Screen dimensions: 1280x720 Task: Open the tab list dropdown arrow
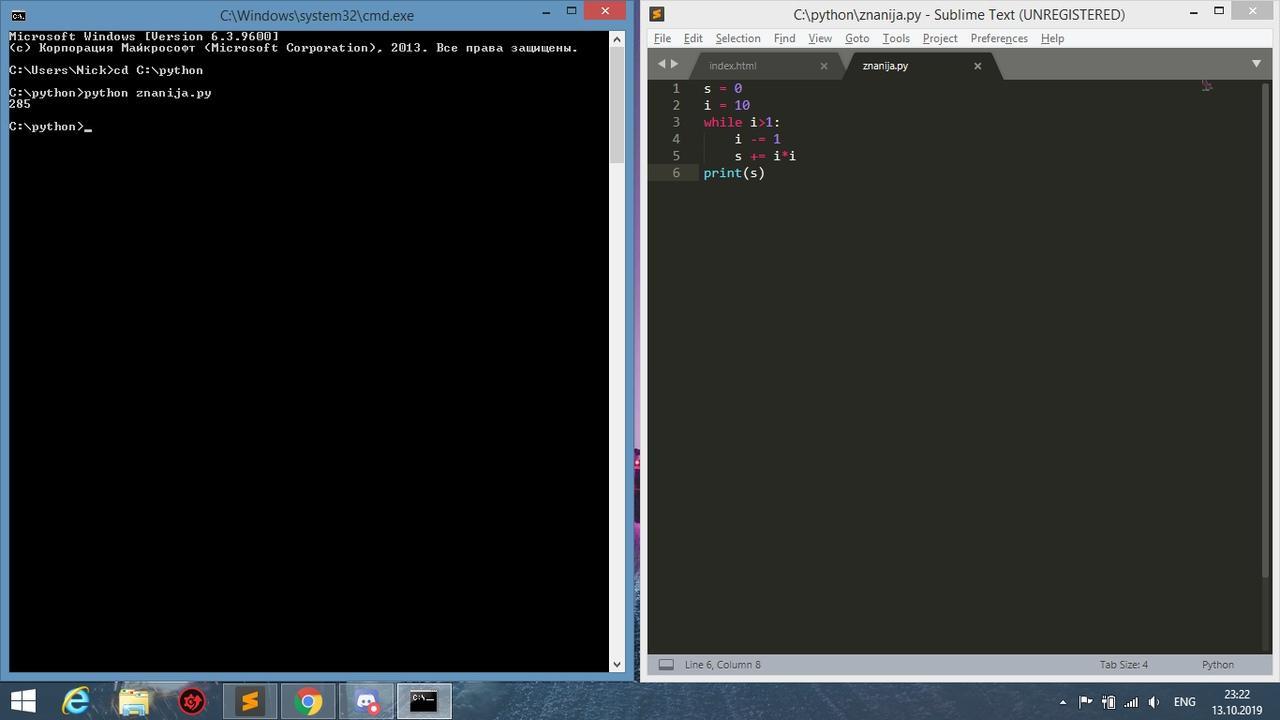[x=1257, y=64]
